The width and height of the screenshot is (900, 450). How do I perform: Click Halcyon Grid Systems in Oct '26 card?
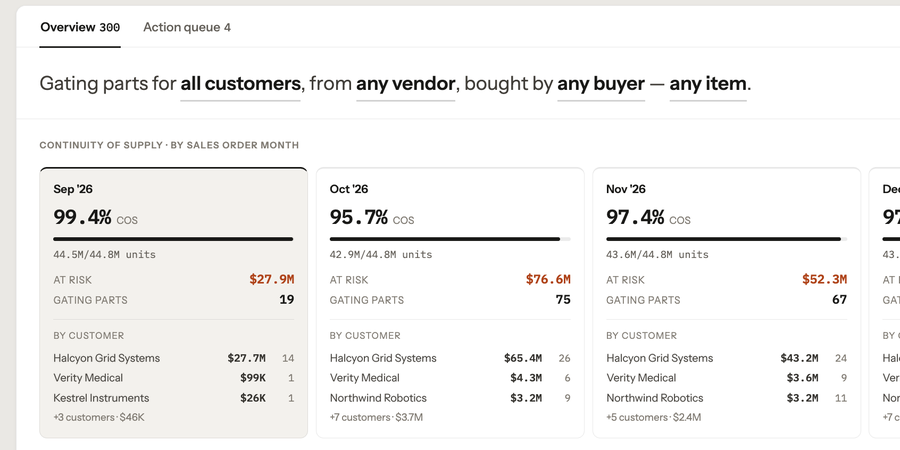[383, 358]
